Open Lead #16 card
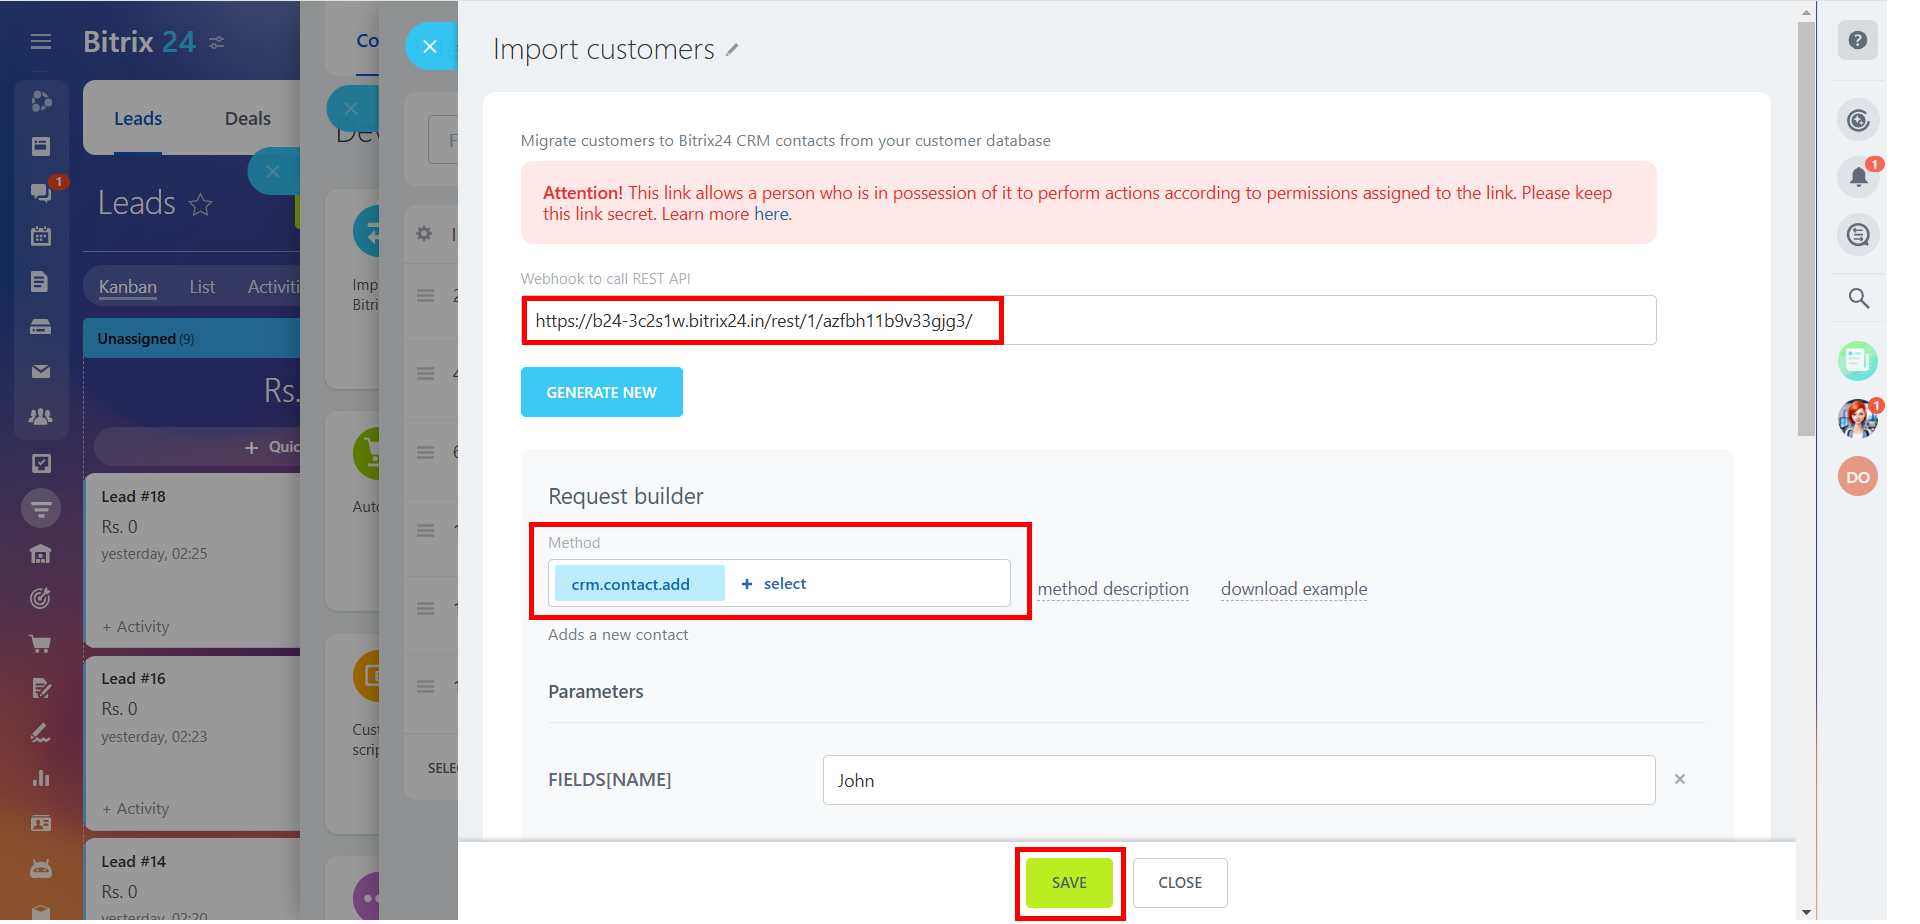This screenshot has width=1920, height=924. click(192, 742)
